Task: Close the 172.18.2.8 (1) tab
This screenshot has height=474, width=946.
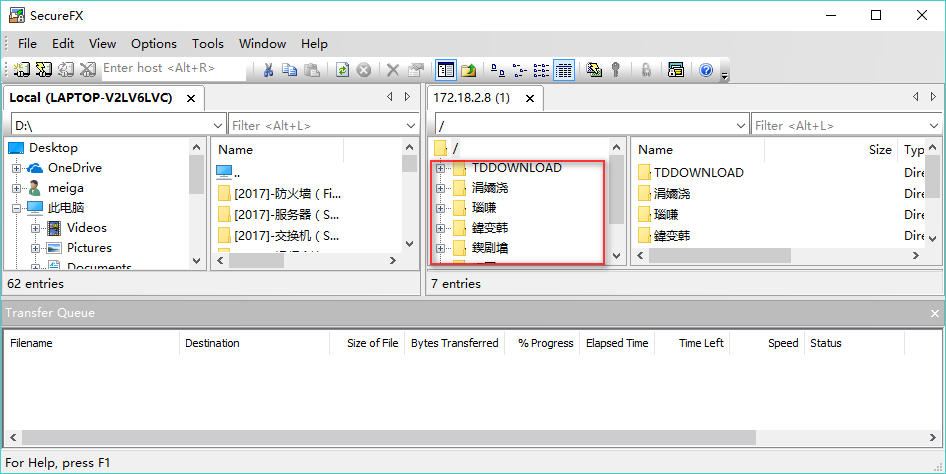Action: 530,99
